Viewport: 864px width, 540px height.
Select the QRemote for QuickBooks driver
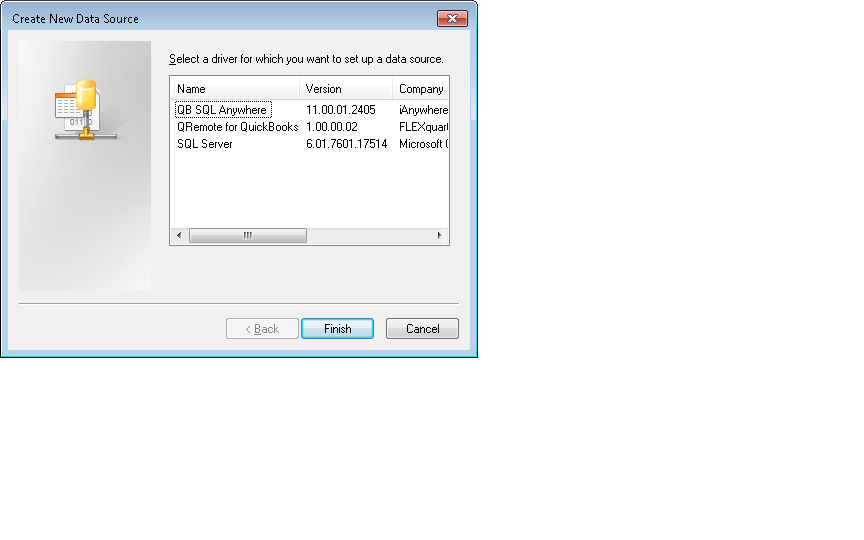coord(237,127)
